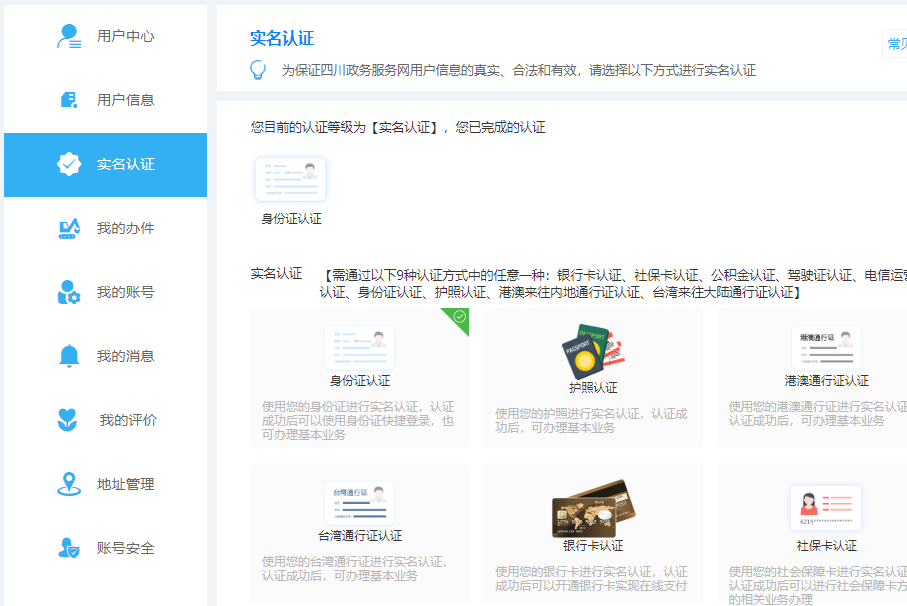Click the 常见 button at top right

[x=895, y=44]
